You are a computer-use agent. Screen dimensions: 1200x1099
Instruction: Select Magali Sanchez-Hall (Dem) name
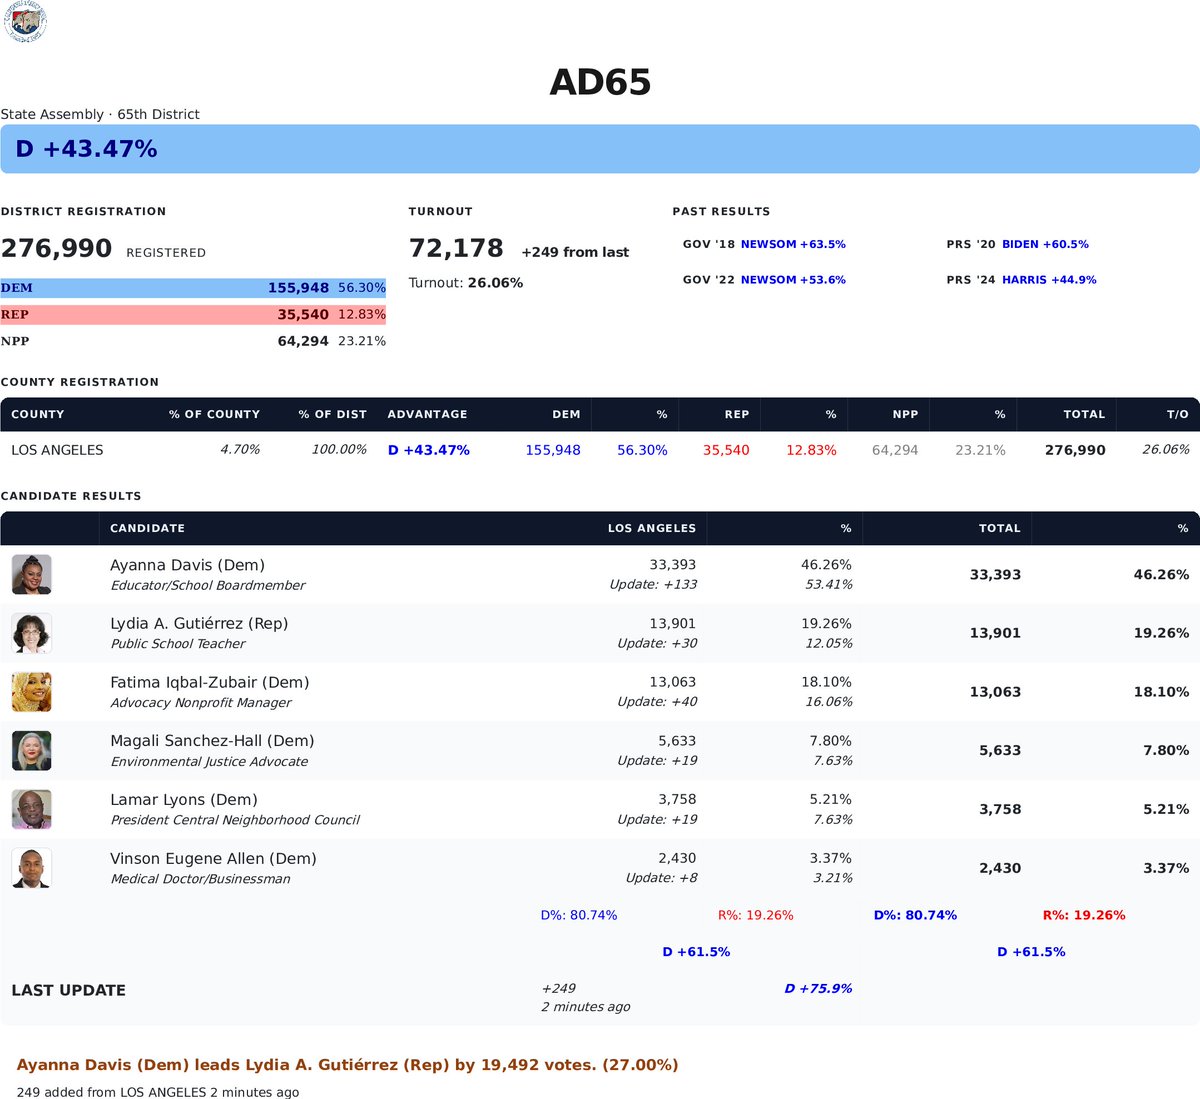[212, 741]
